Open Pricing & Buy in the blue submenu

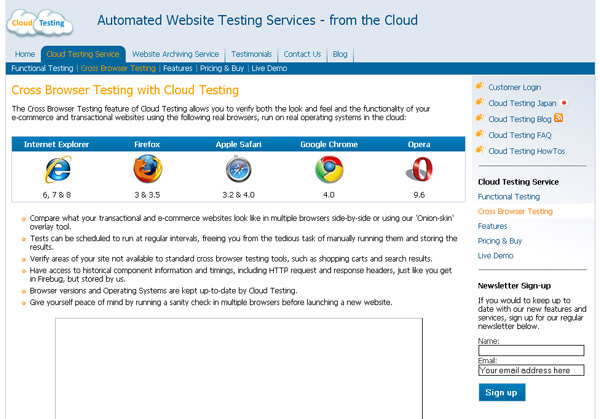point(222,68)
